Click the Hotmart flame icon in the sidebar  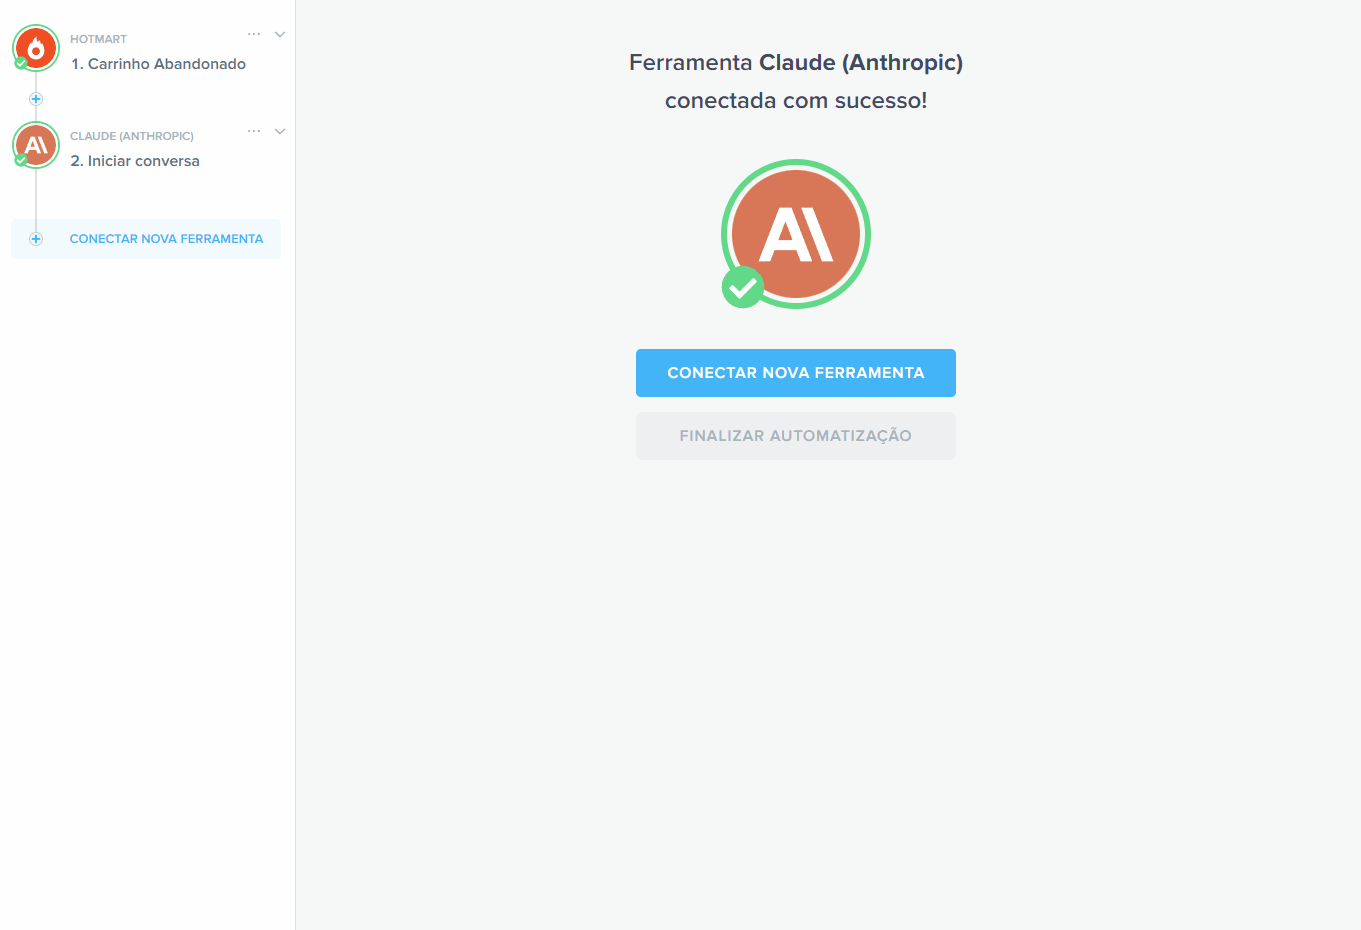click(x=36, y=48)
